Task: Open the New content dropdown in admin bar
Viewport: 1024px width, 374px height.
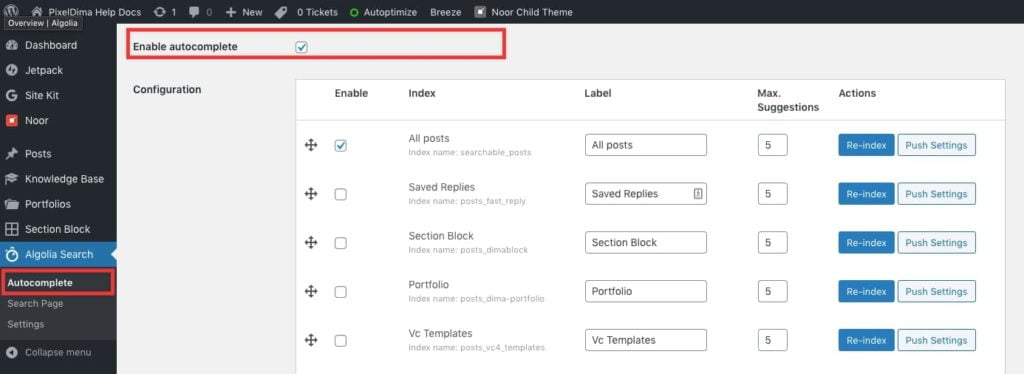Action: click(x=244, y=12)
